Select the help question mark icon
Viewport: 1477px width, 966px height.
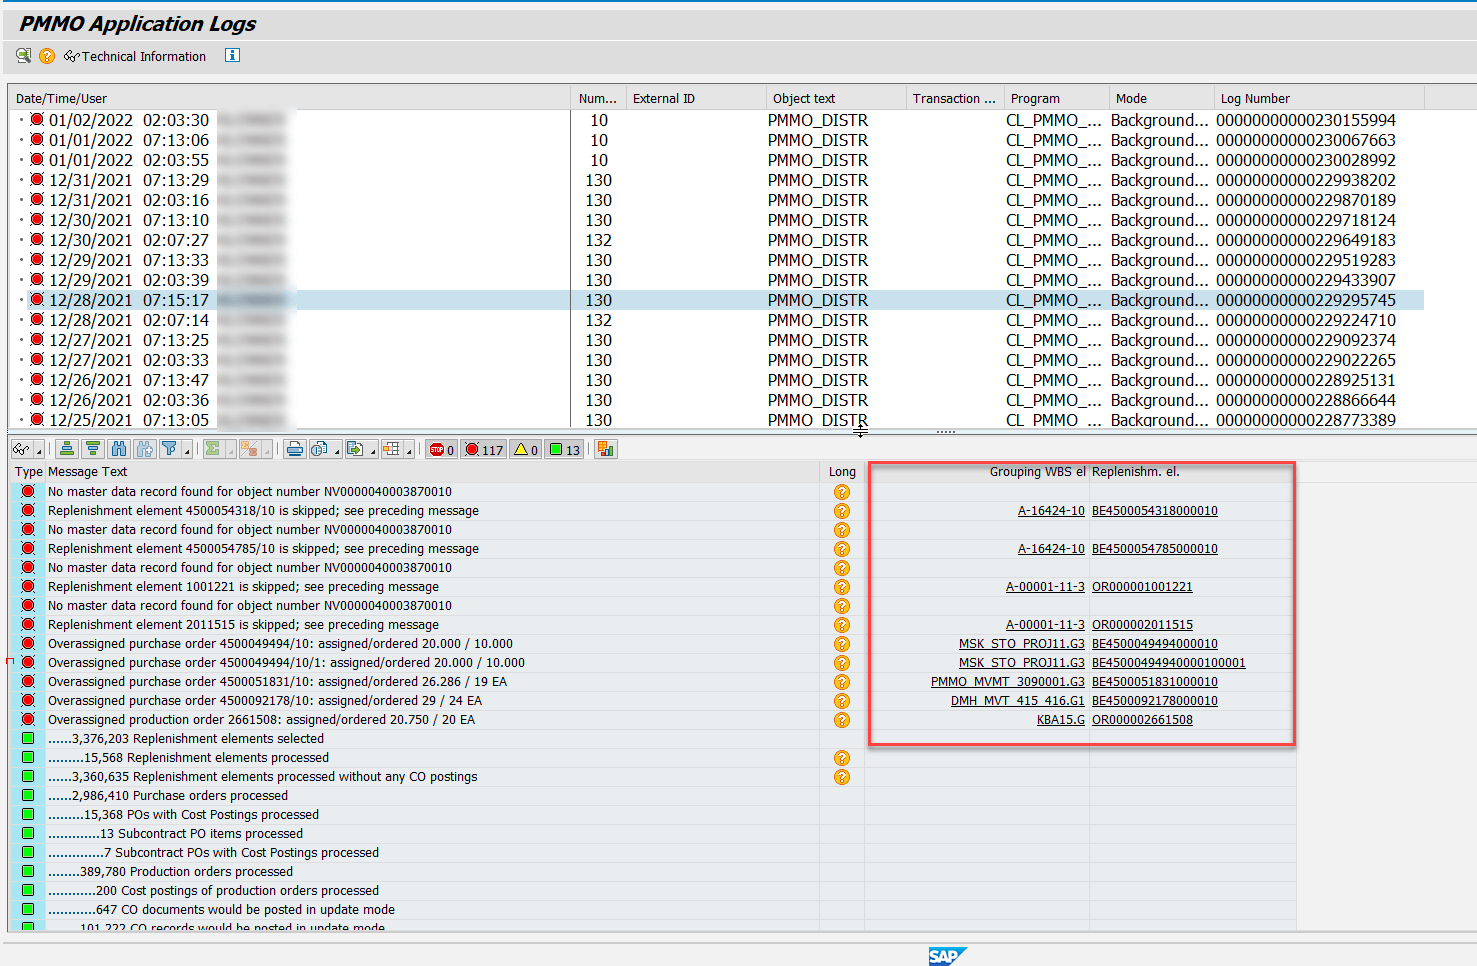46,56
